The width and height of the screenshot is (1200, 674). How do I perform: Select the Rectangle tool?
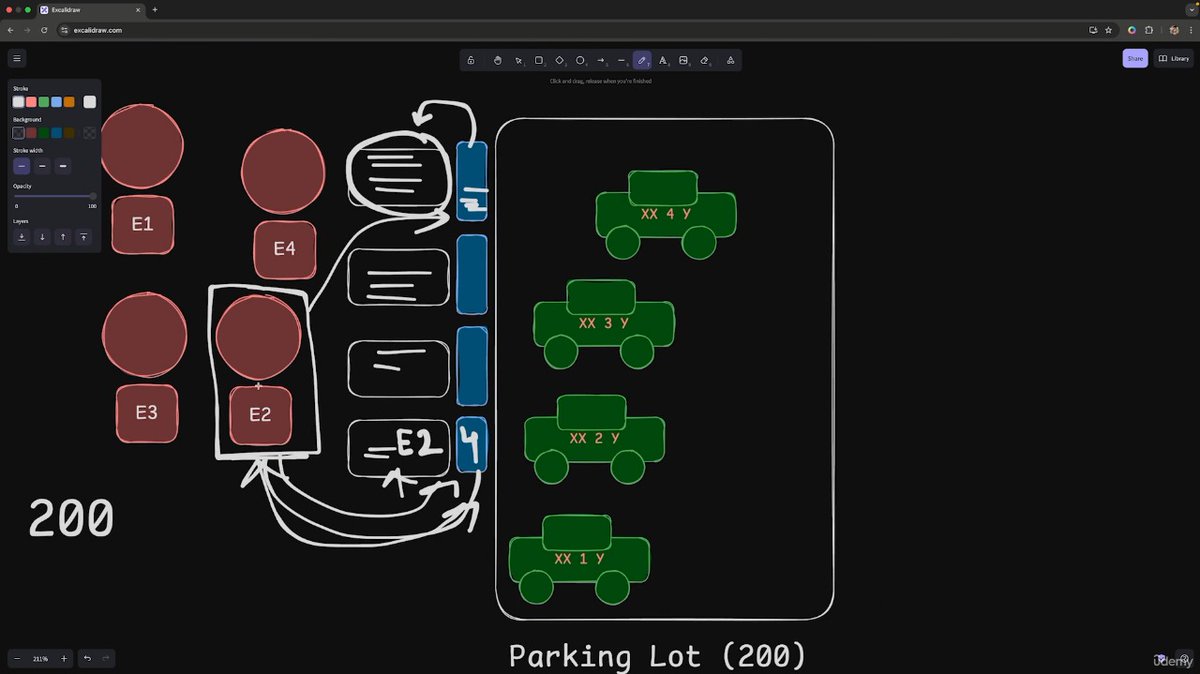coord(539,60)
